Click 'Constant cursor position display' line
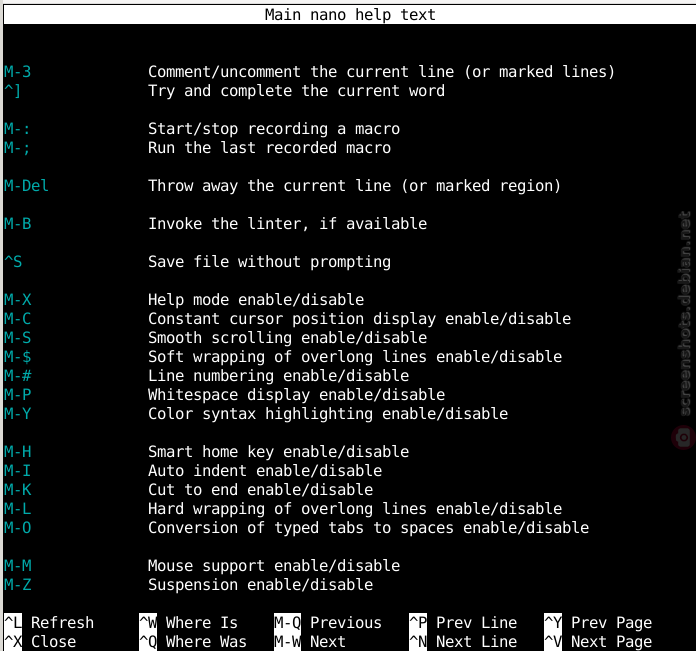696x651 pixels. click(x=360, y=319)
